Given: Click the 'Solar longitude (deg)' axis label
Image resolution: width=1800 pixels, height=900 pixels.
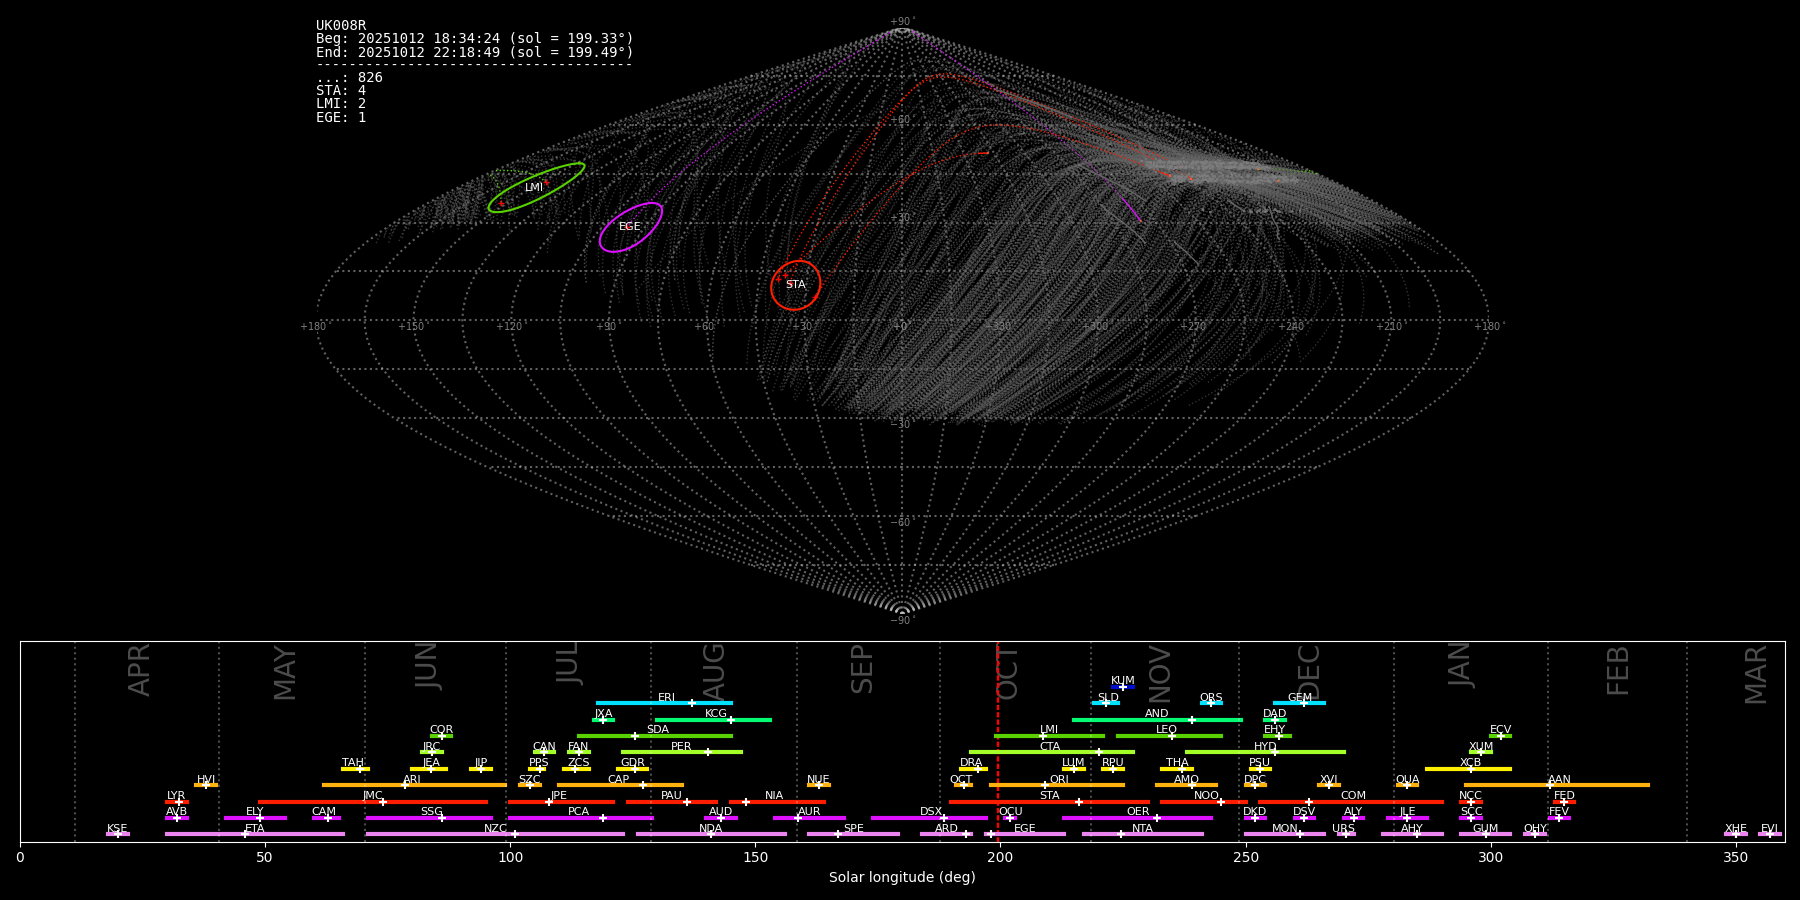Looking at the screenshot, I should (902, 877).
